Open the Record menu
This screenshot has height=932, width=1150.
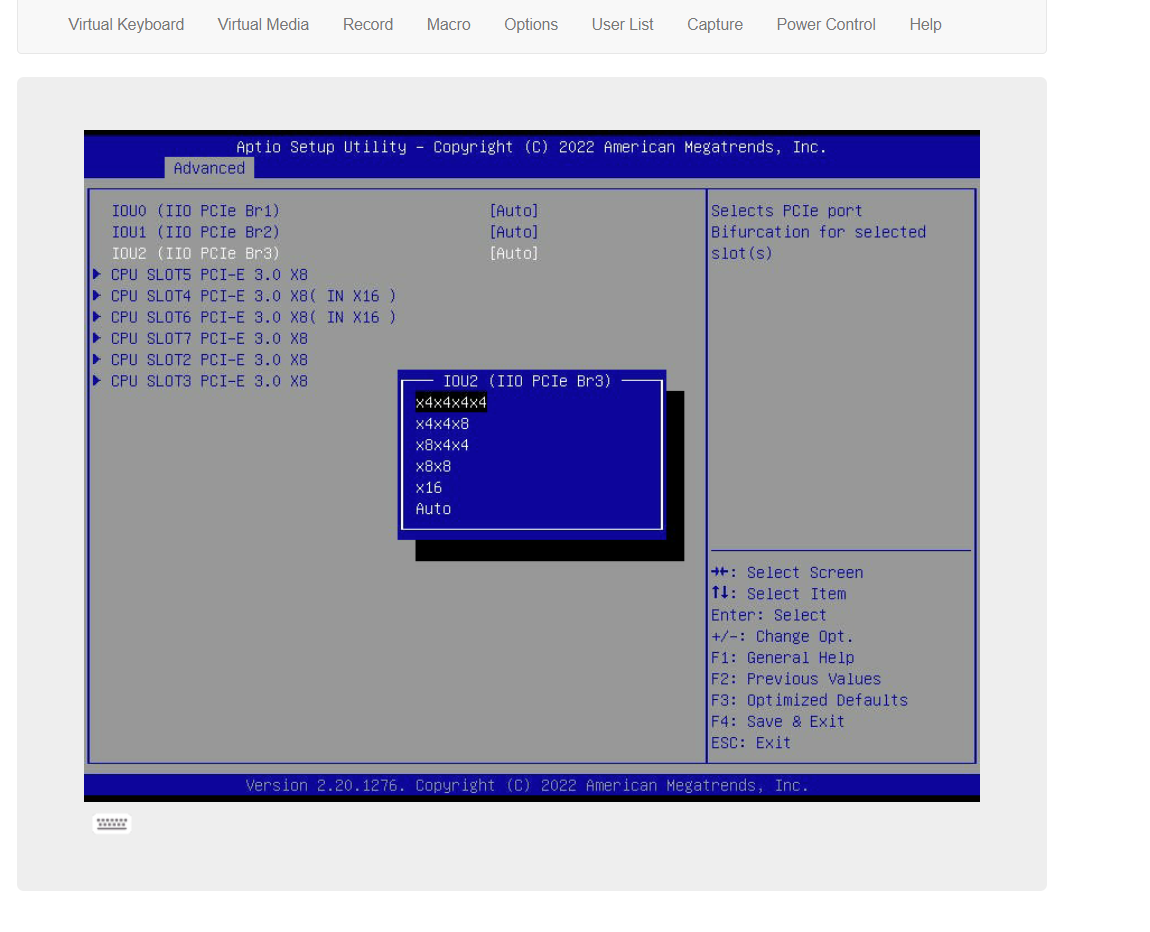click(368, 25)
